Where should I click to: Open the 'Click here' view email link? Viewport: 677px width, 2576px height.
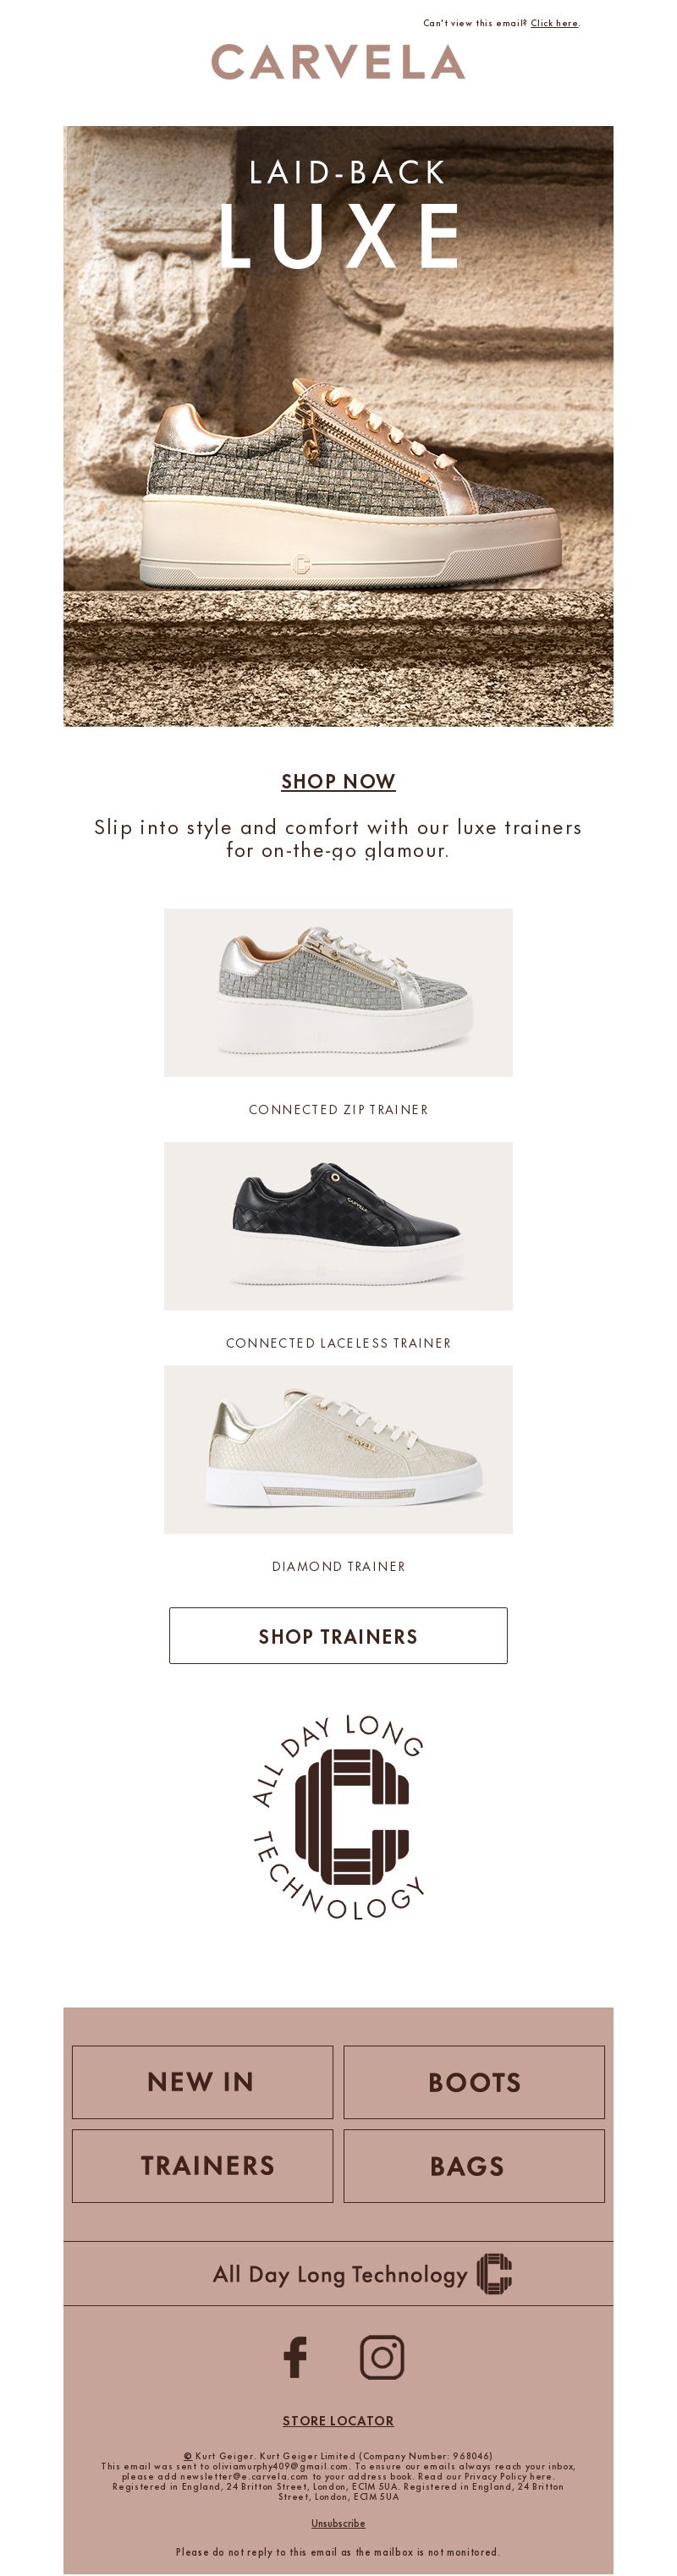[554, 23]
